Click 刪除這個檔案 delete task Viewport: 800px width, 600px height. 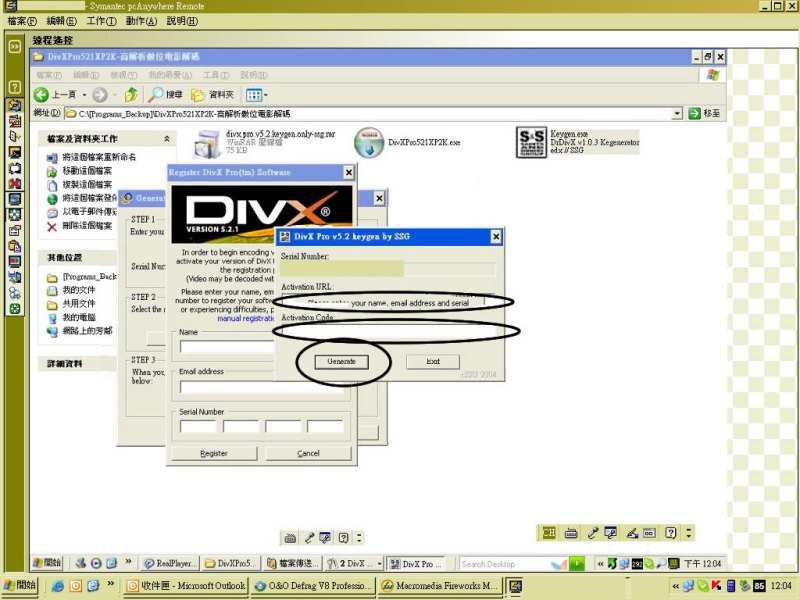(x=79, y=226)
